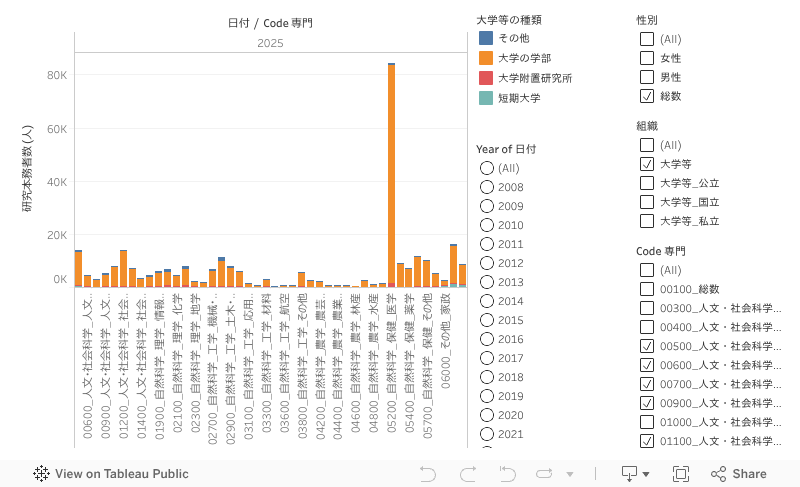Click the Revert view icon
This screenshot has width=800, height=487.
click(x=508, y=474)
